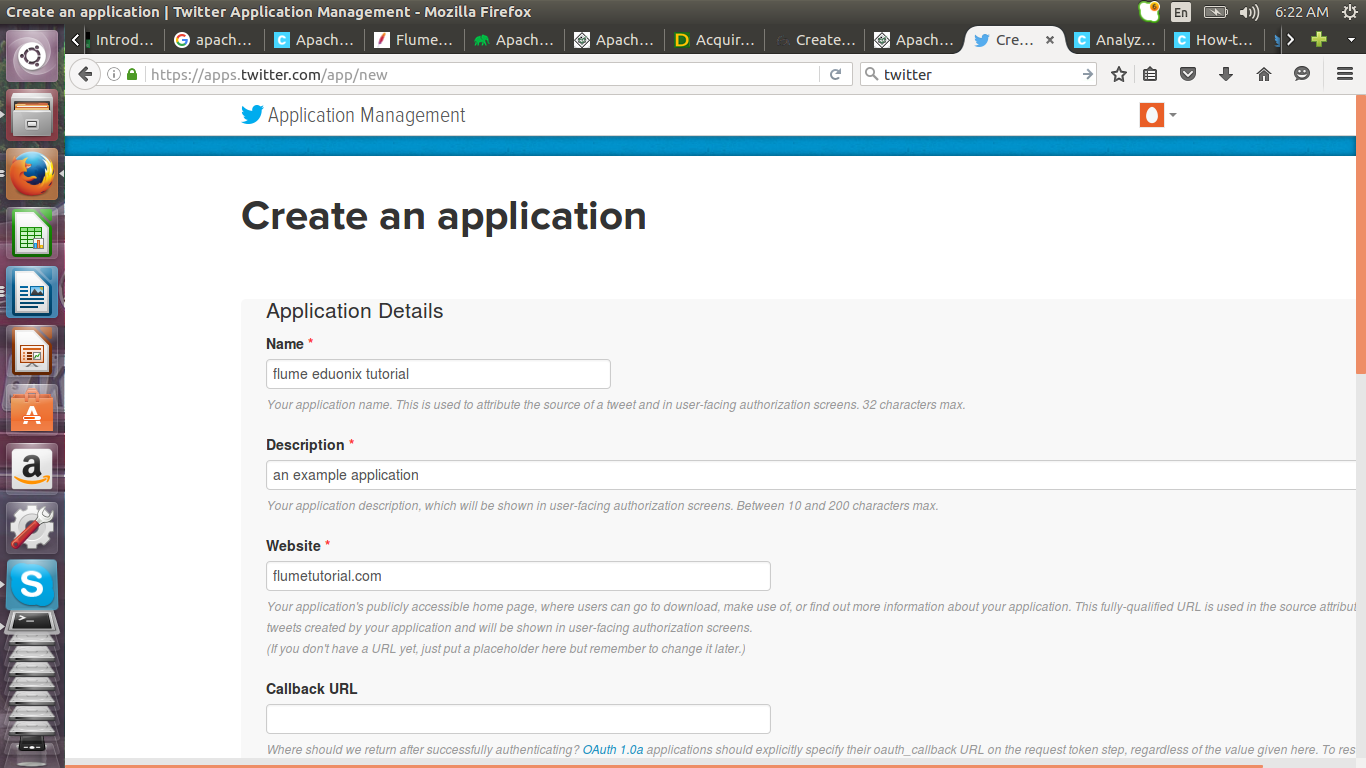Go back with the browser Back arrow
This screenshot has height=768, width=1366.
point(85,74)
